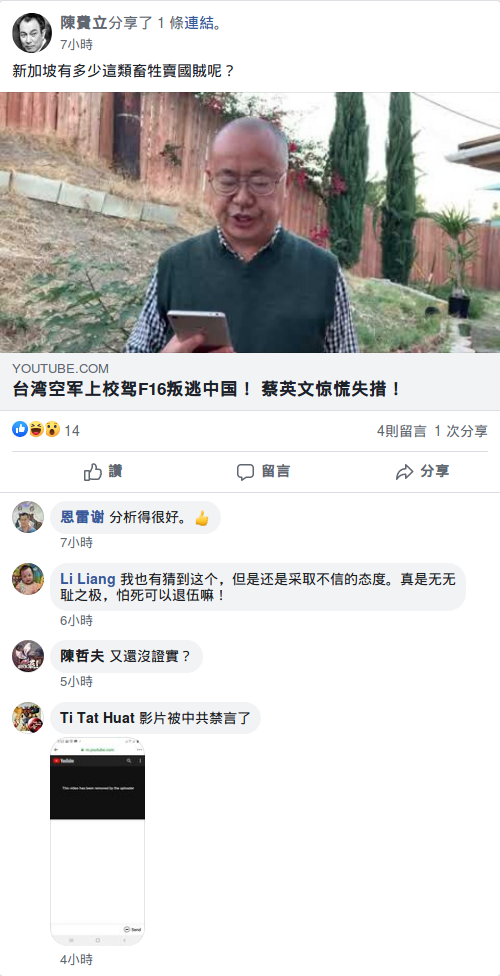500x976 pixels.
Task: Open the removed-video screenshot attachment
Action: (x=97, y=842)
